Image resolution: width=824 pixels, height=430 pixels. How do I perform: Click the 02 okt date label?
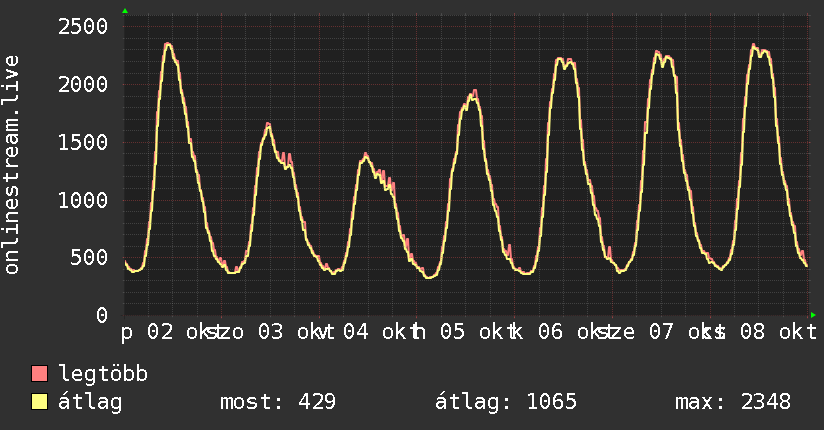tap(179, 332)
